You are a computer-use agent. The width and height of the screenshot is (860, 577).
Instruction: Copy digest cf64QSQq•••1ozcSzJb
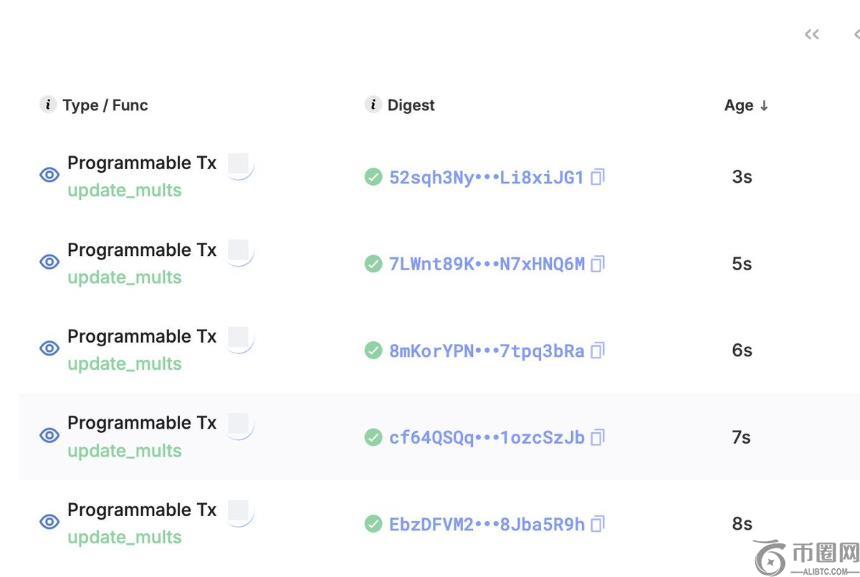[598, 437]
